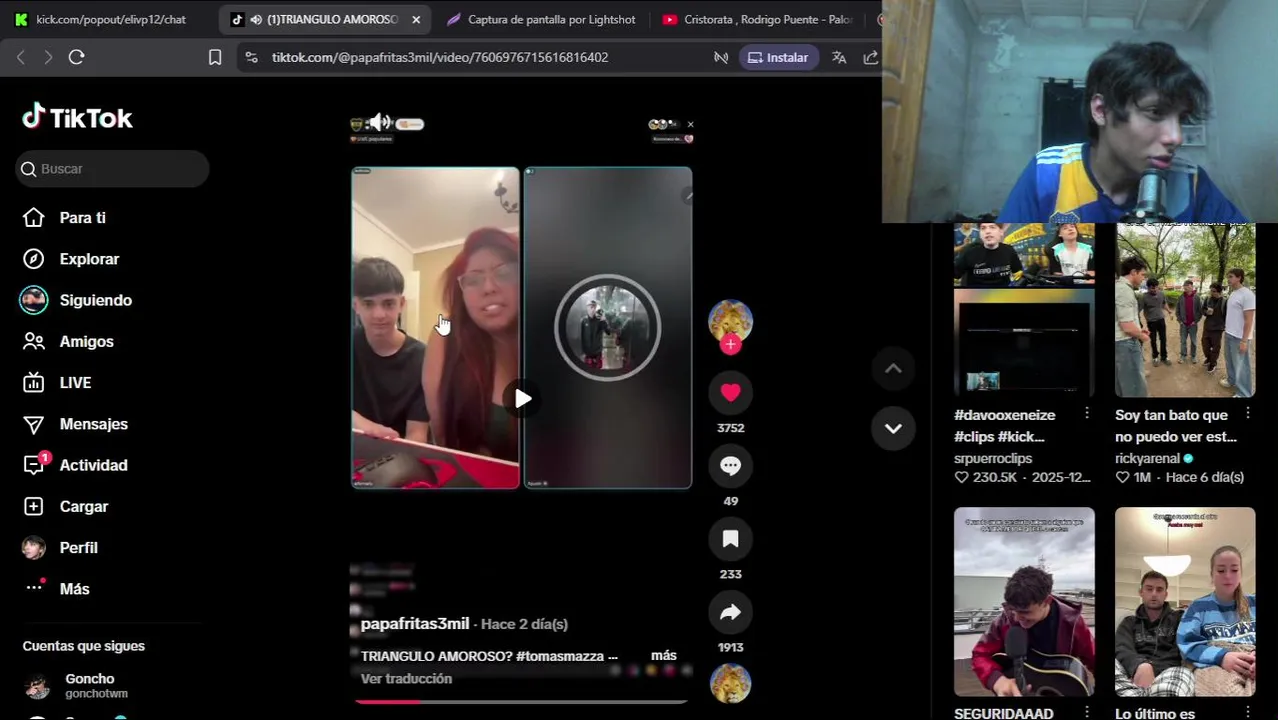Open the Cargar upload page
This screenshot has height=720, width=1278.
click(83, 506)
